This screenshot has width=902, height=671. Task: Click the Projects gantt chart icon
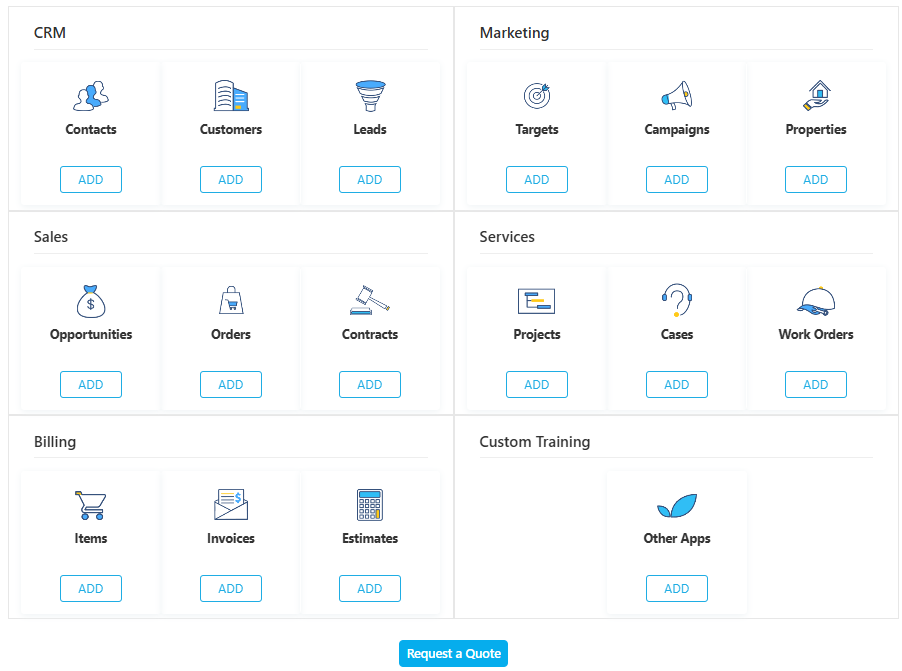coord(537,301)
